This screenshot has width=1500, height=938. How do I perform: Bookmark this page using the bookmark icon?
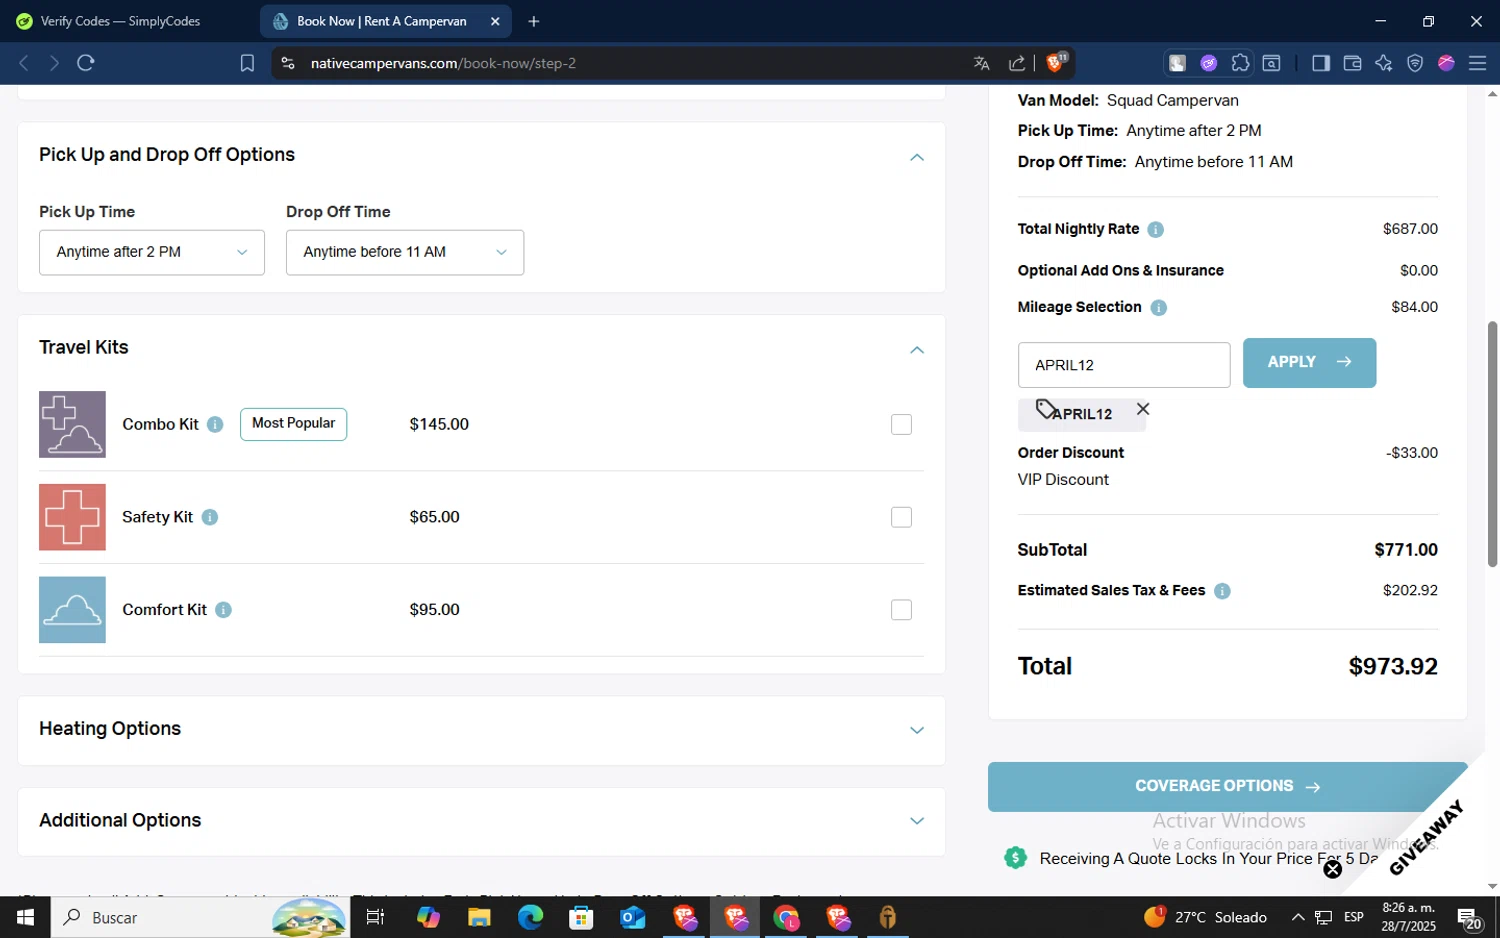tap(247, 63)
